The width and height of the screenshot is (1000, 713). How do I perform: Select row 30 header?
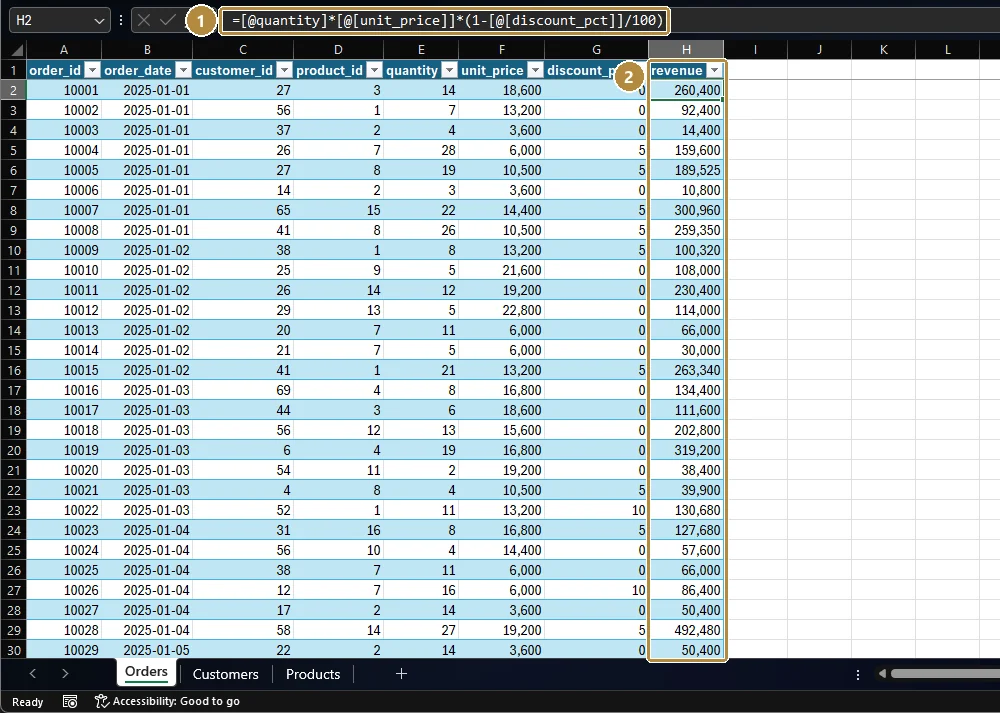(13, 650)
